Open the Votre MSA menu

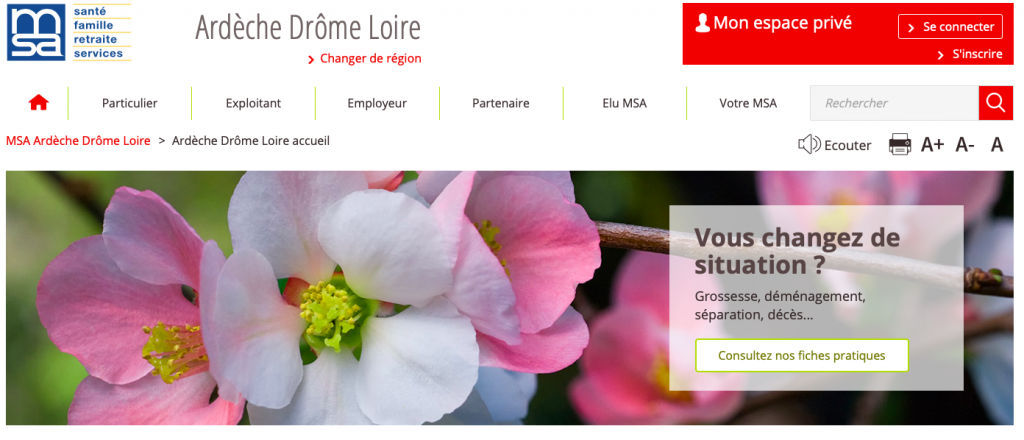tap(748, 103)
